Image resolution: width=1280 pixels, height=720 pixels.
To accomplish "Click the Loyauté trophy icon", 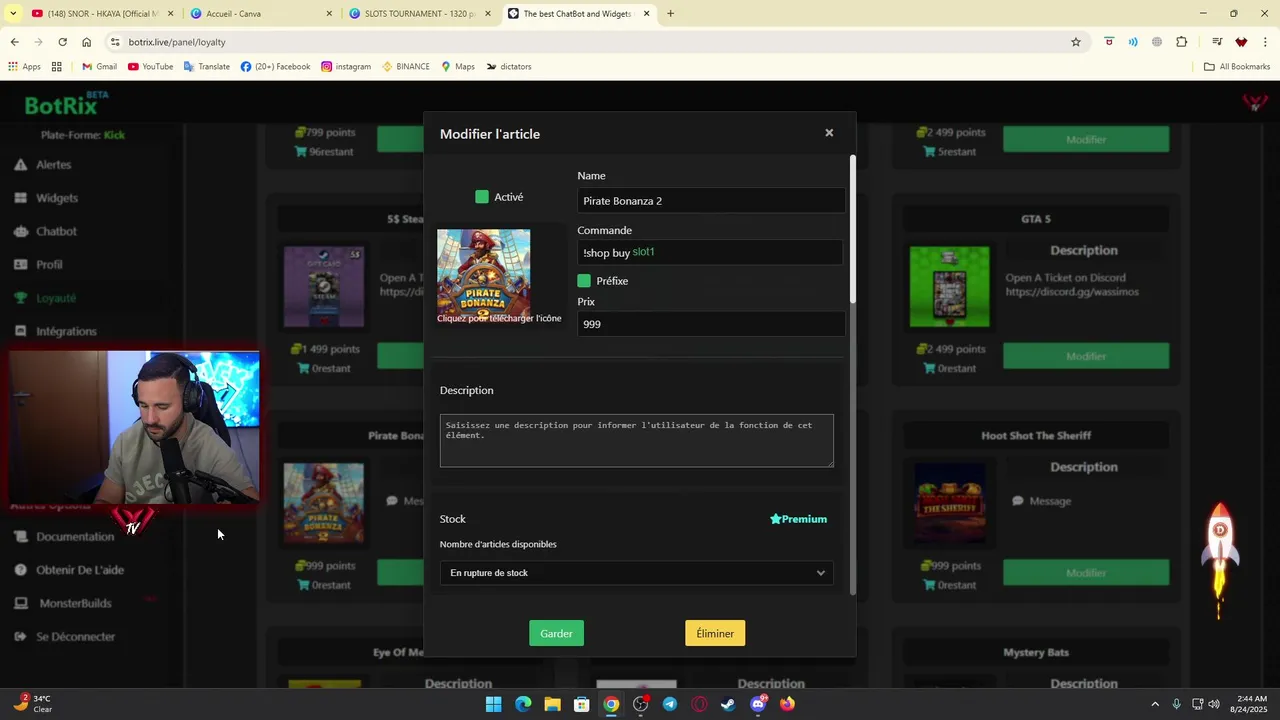I will (20, 298).
